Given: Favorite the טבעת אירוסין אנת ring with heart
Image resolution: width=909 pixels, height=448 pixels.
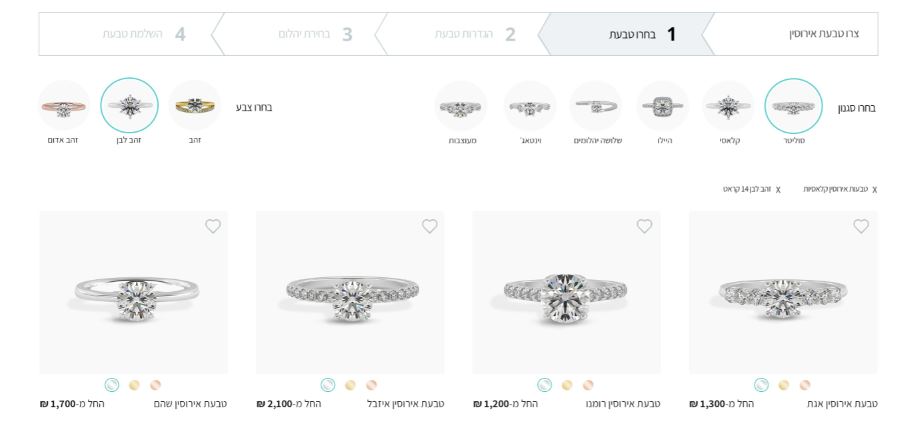Looking at the screenshot, I should 861,226.
